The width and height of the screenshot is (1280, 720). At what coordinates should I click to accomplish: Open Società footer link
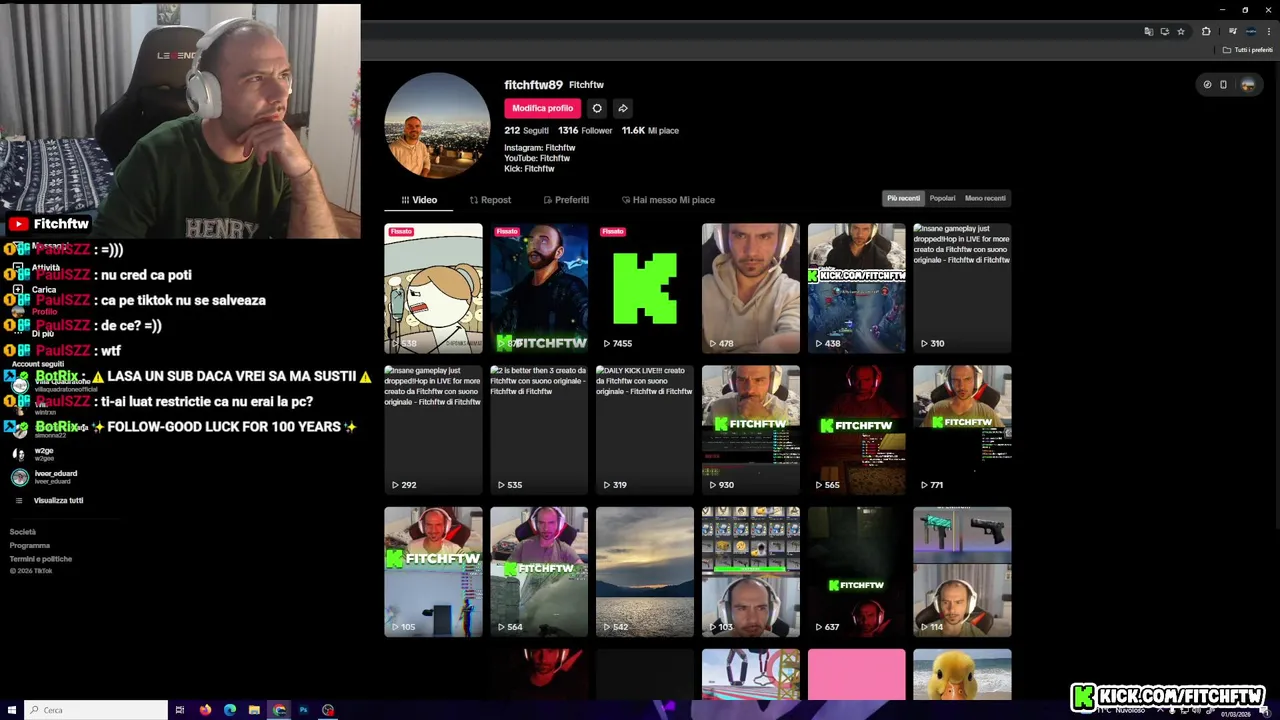[23, 532]
